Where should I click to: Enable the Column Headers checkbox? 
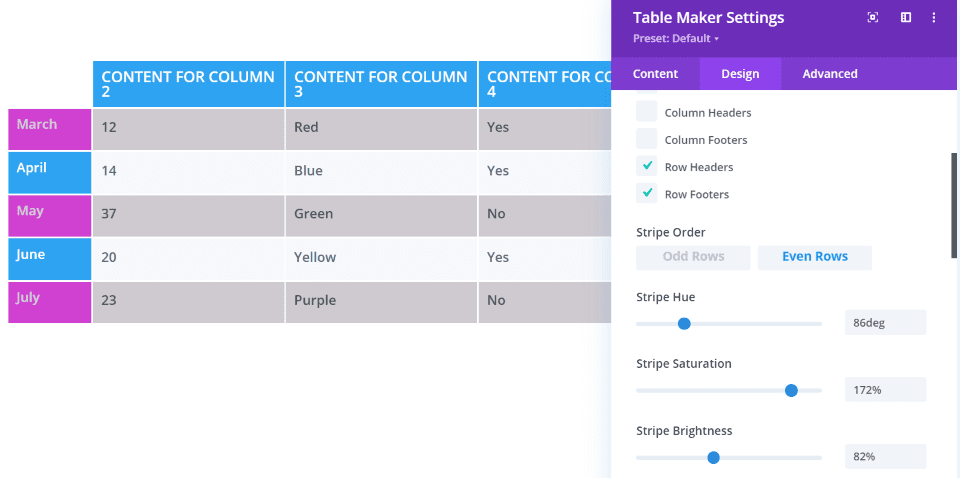(647, 112)
